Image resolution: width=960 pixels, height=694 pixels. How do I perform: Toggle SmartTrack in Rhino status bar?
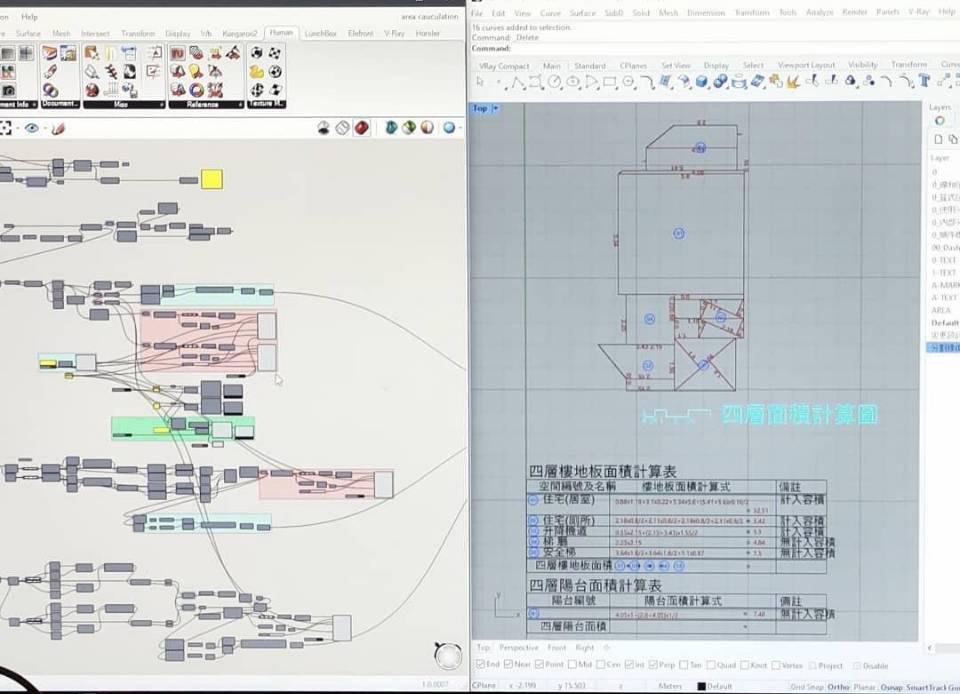click(925, 687)
